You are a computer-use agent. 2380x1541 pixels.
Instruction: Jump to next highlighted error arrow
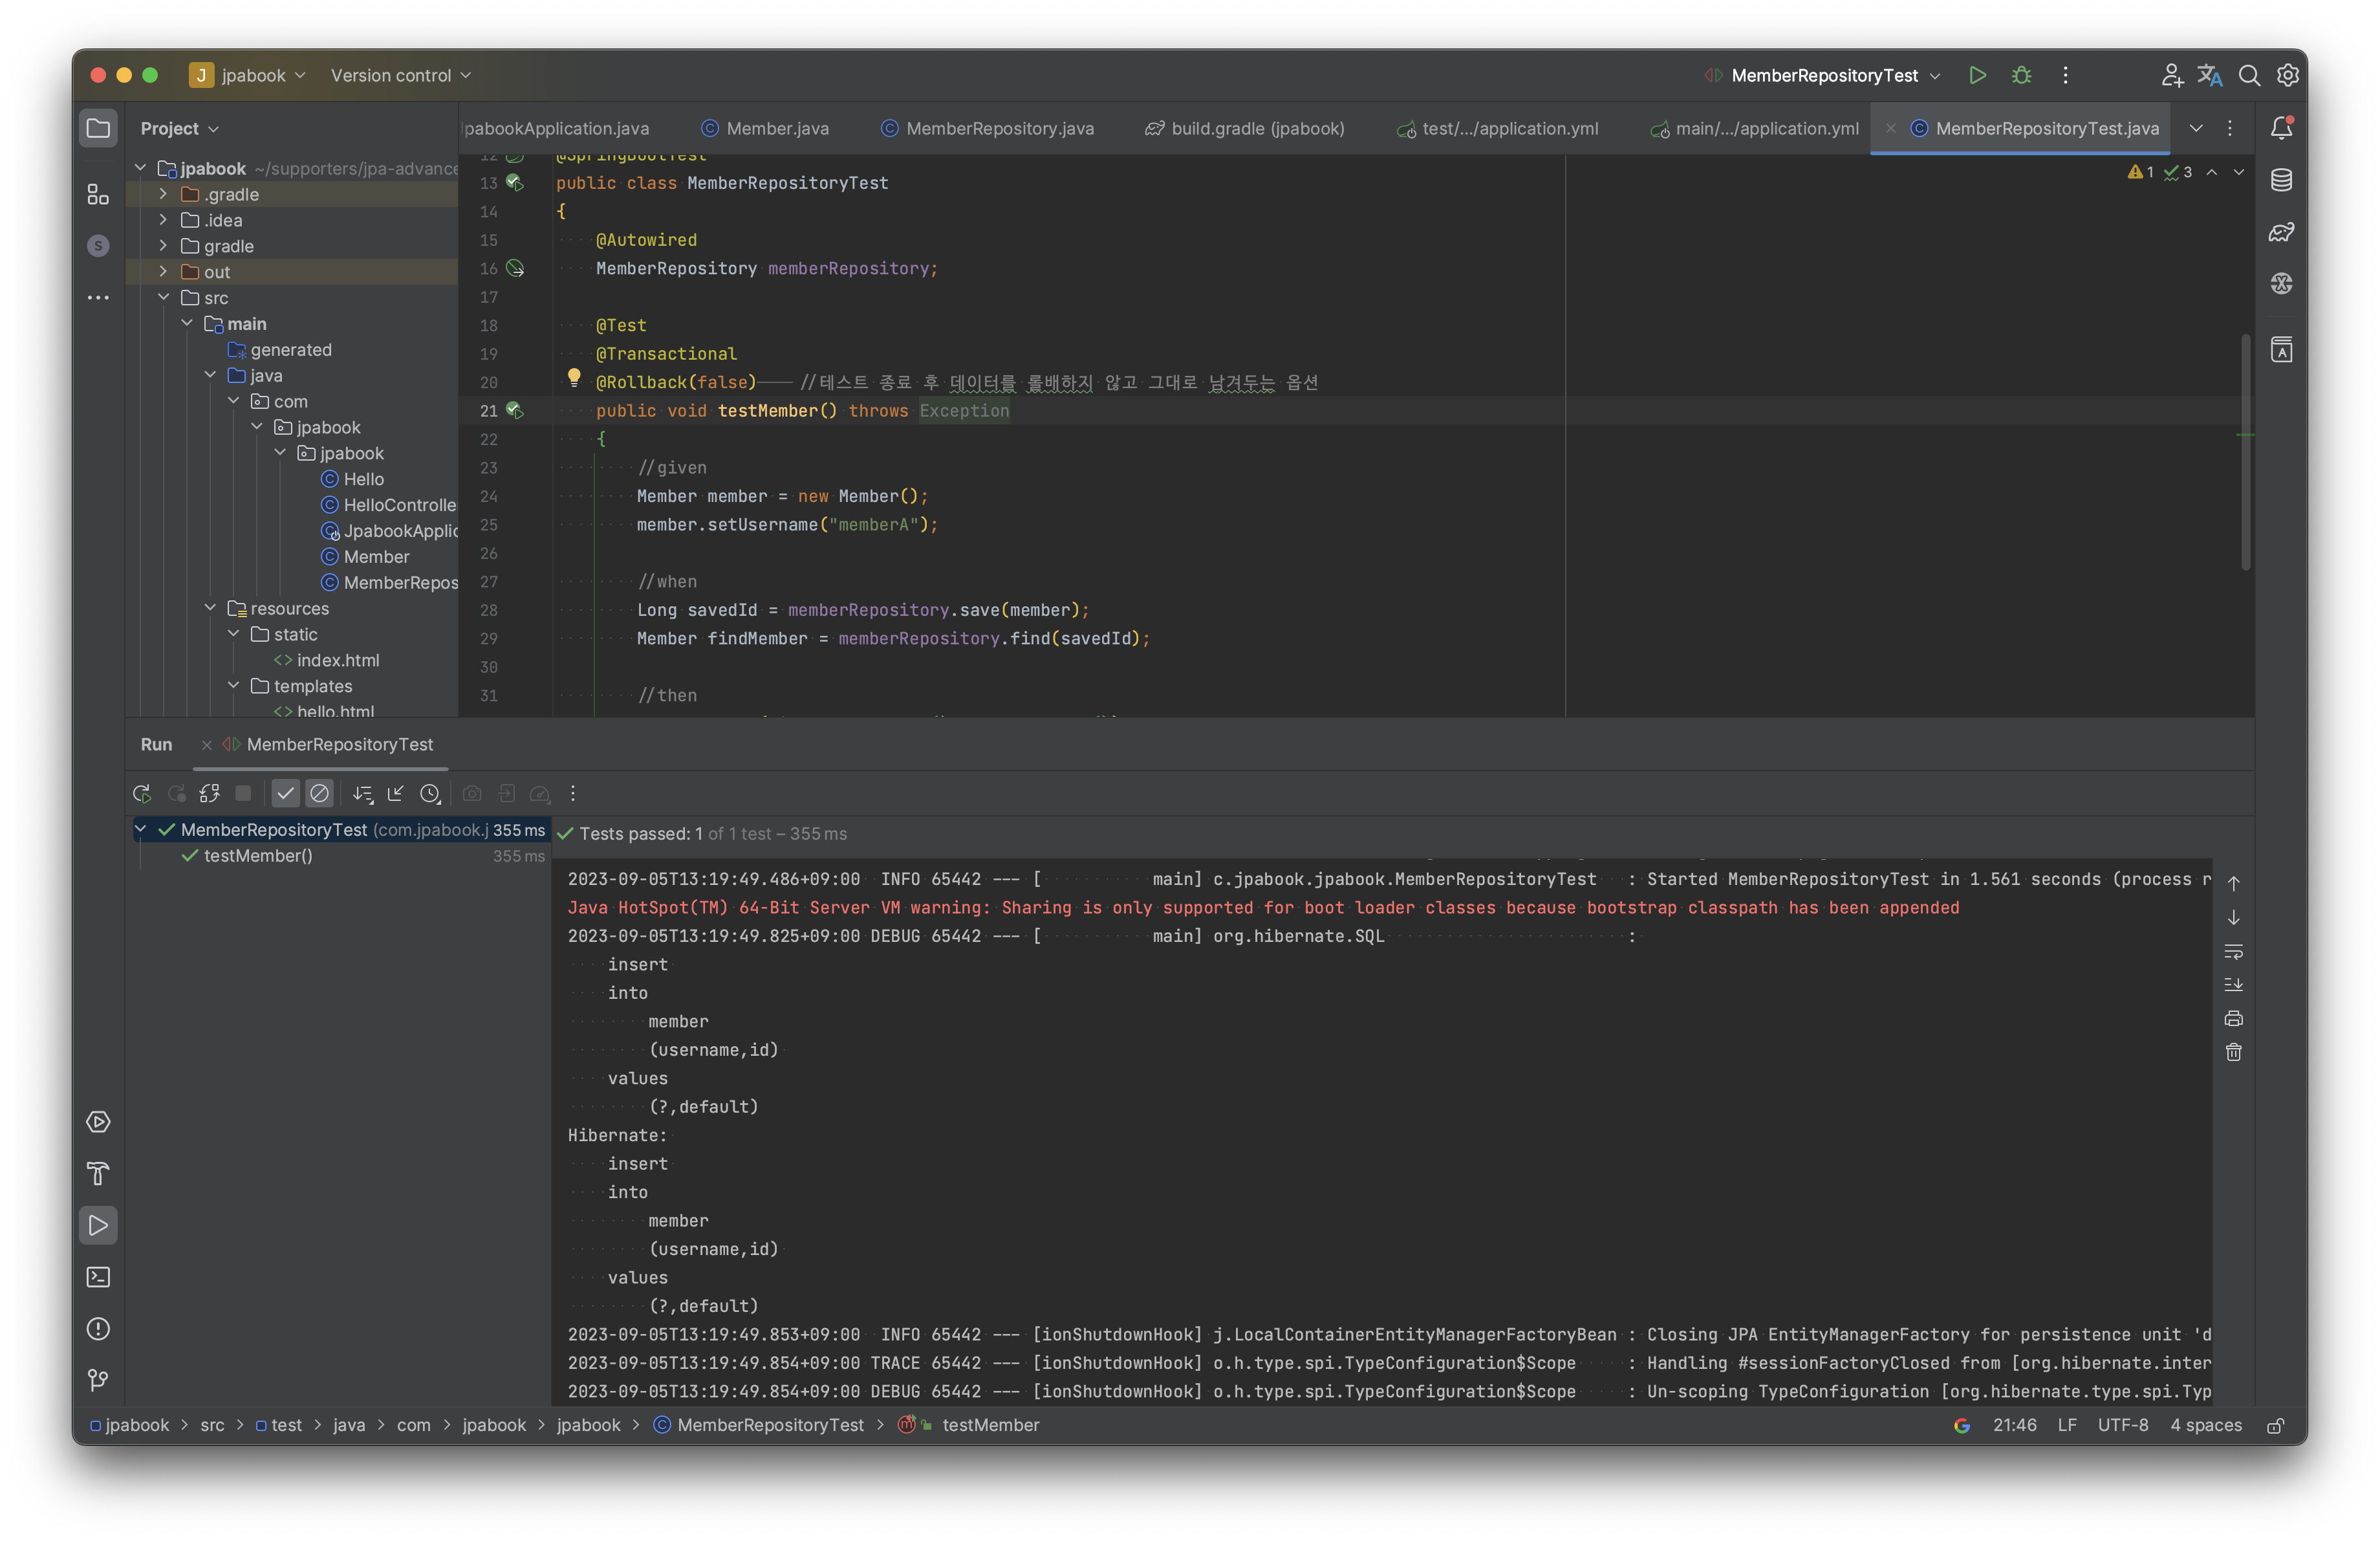(2239, 172)
